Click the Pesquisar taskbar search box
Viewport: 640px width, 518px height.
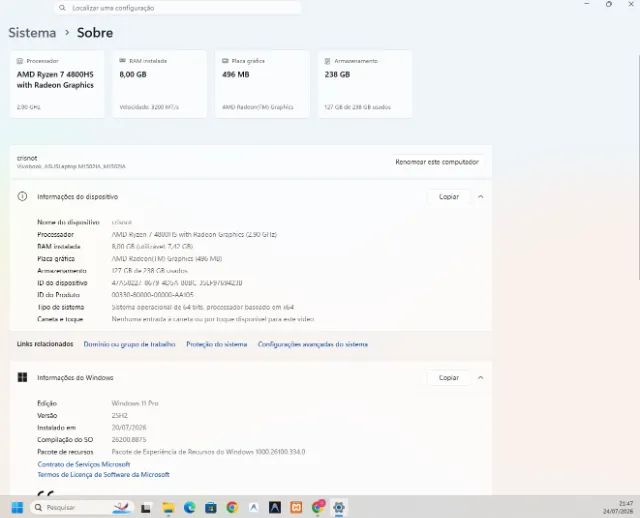[82, 507]
